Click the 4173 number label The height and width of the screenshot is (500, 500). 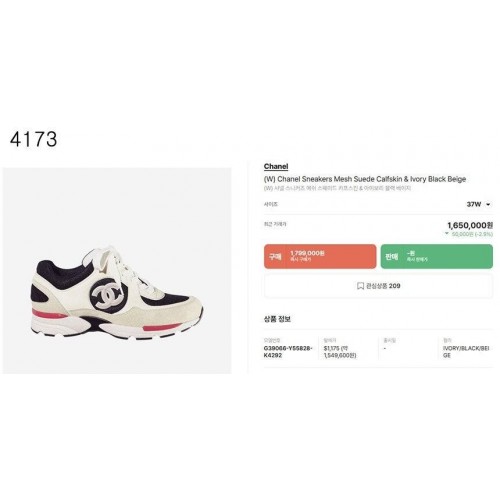pos(33,139)
